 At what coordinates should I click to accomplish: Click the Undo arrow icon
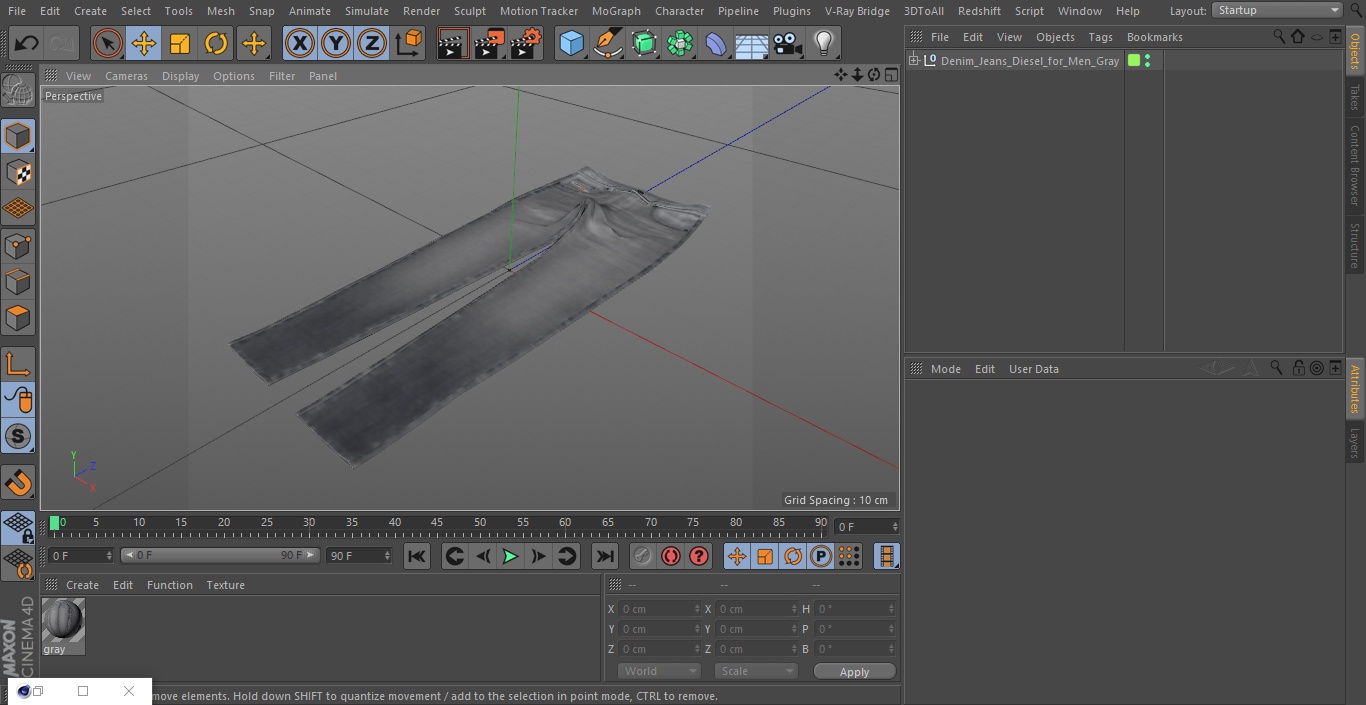[27, 43]
